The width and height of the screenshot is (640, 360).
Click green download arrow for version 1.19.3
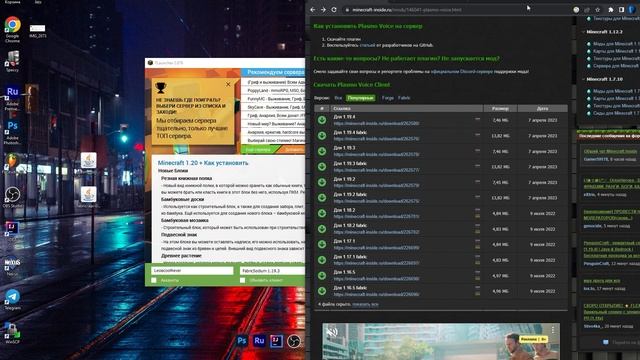[x=322, y=151]
